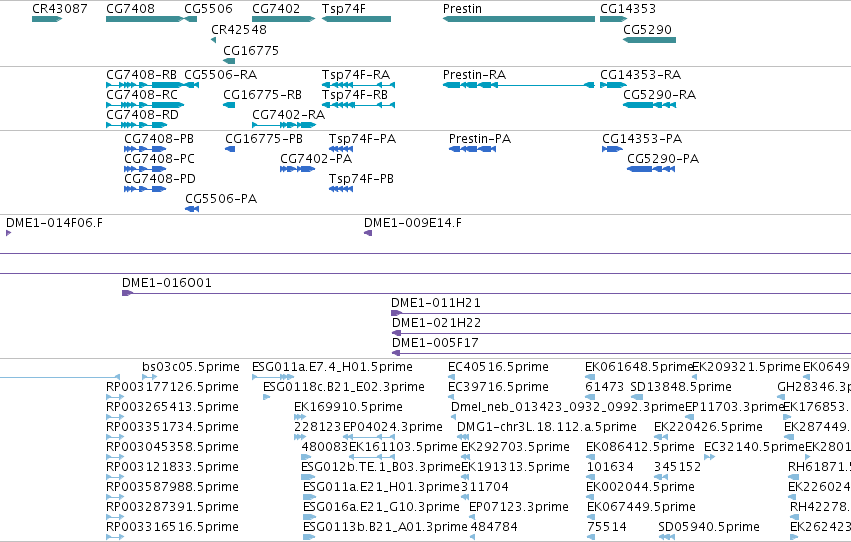
Task: Select the CG5290-PA protein
Action: click(x=651, y=169)
